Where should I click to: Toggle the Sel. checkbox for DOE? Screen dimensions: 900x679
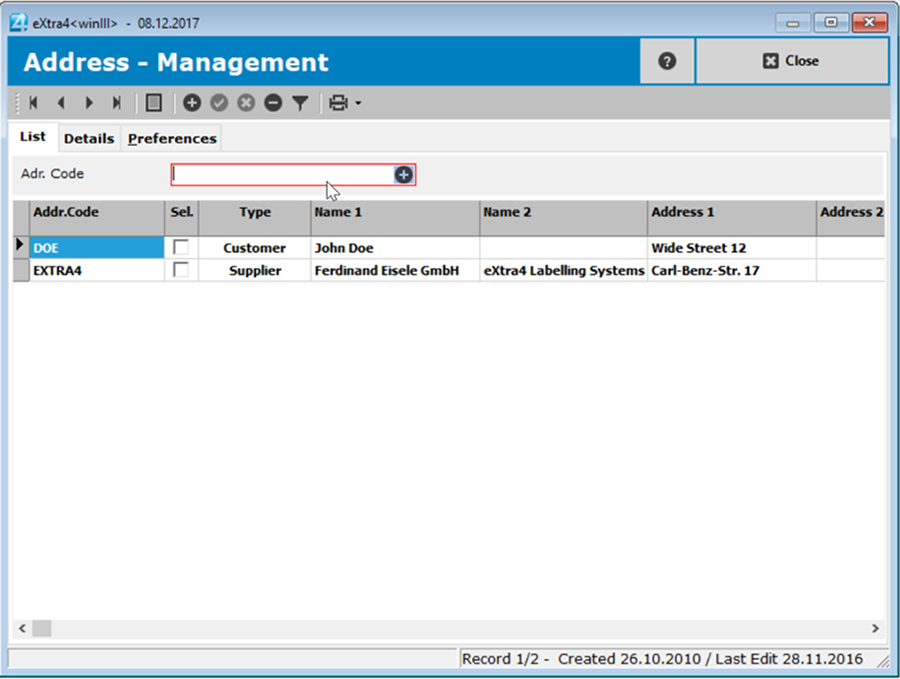pos(181,247)
